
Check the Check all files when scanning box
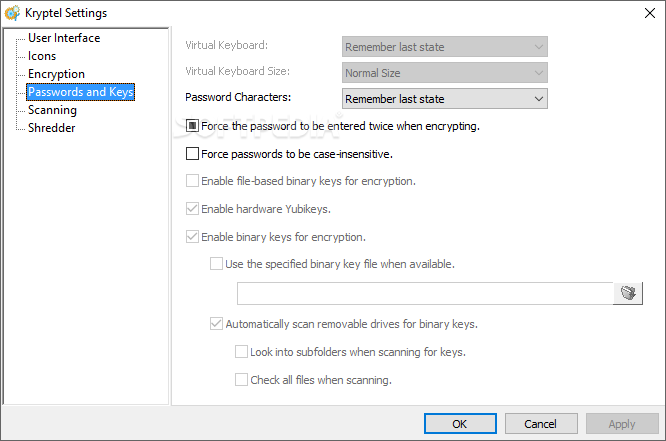[241, 379]
